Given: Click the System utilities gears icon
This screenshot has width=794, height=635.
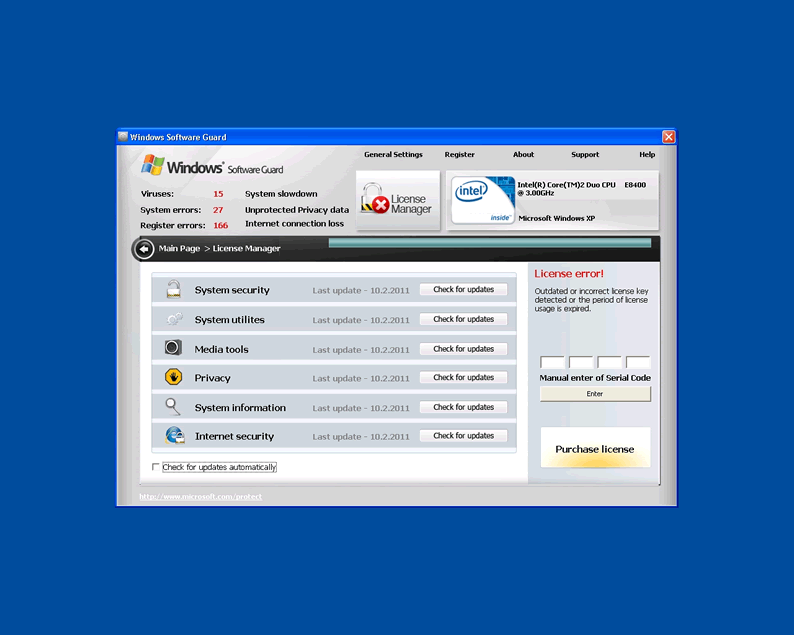Looking at the screenshot, I should coord(174,319).
